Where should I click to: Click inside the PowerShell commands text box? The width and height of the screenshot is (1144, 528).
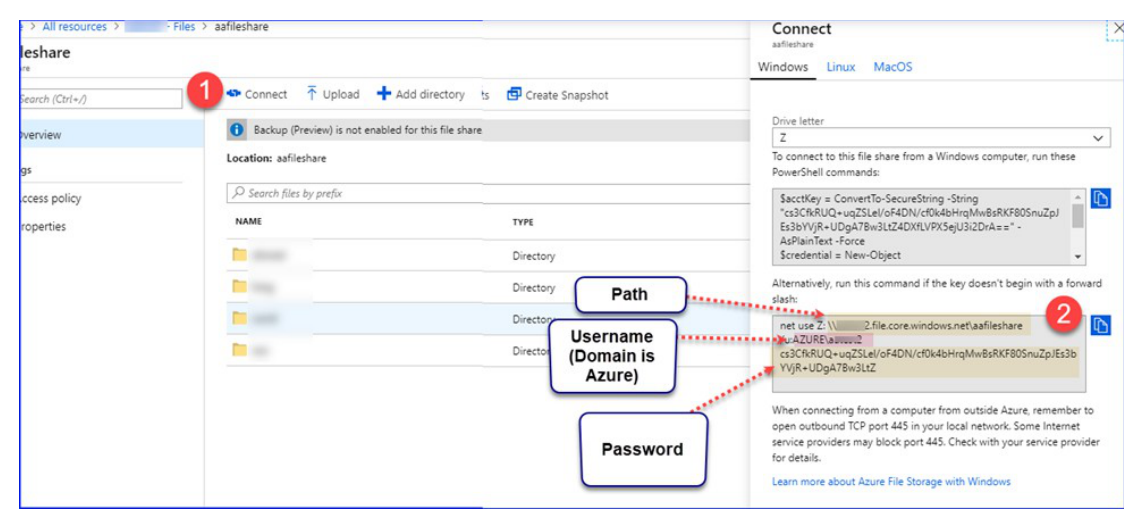[921, 225]
